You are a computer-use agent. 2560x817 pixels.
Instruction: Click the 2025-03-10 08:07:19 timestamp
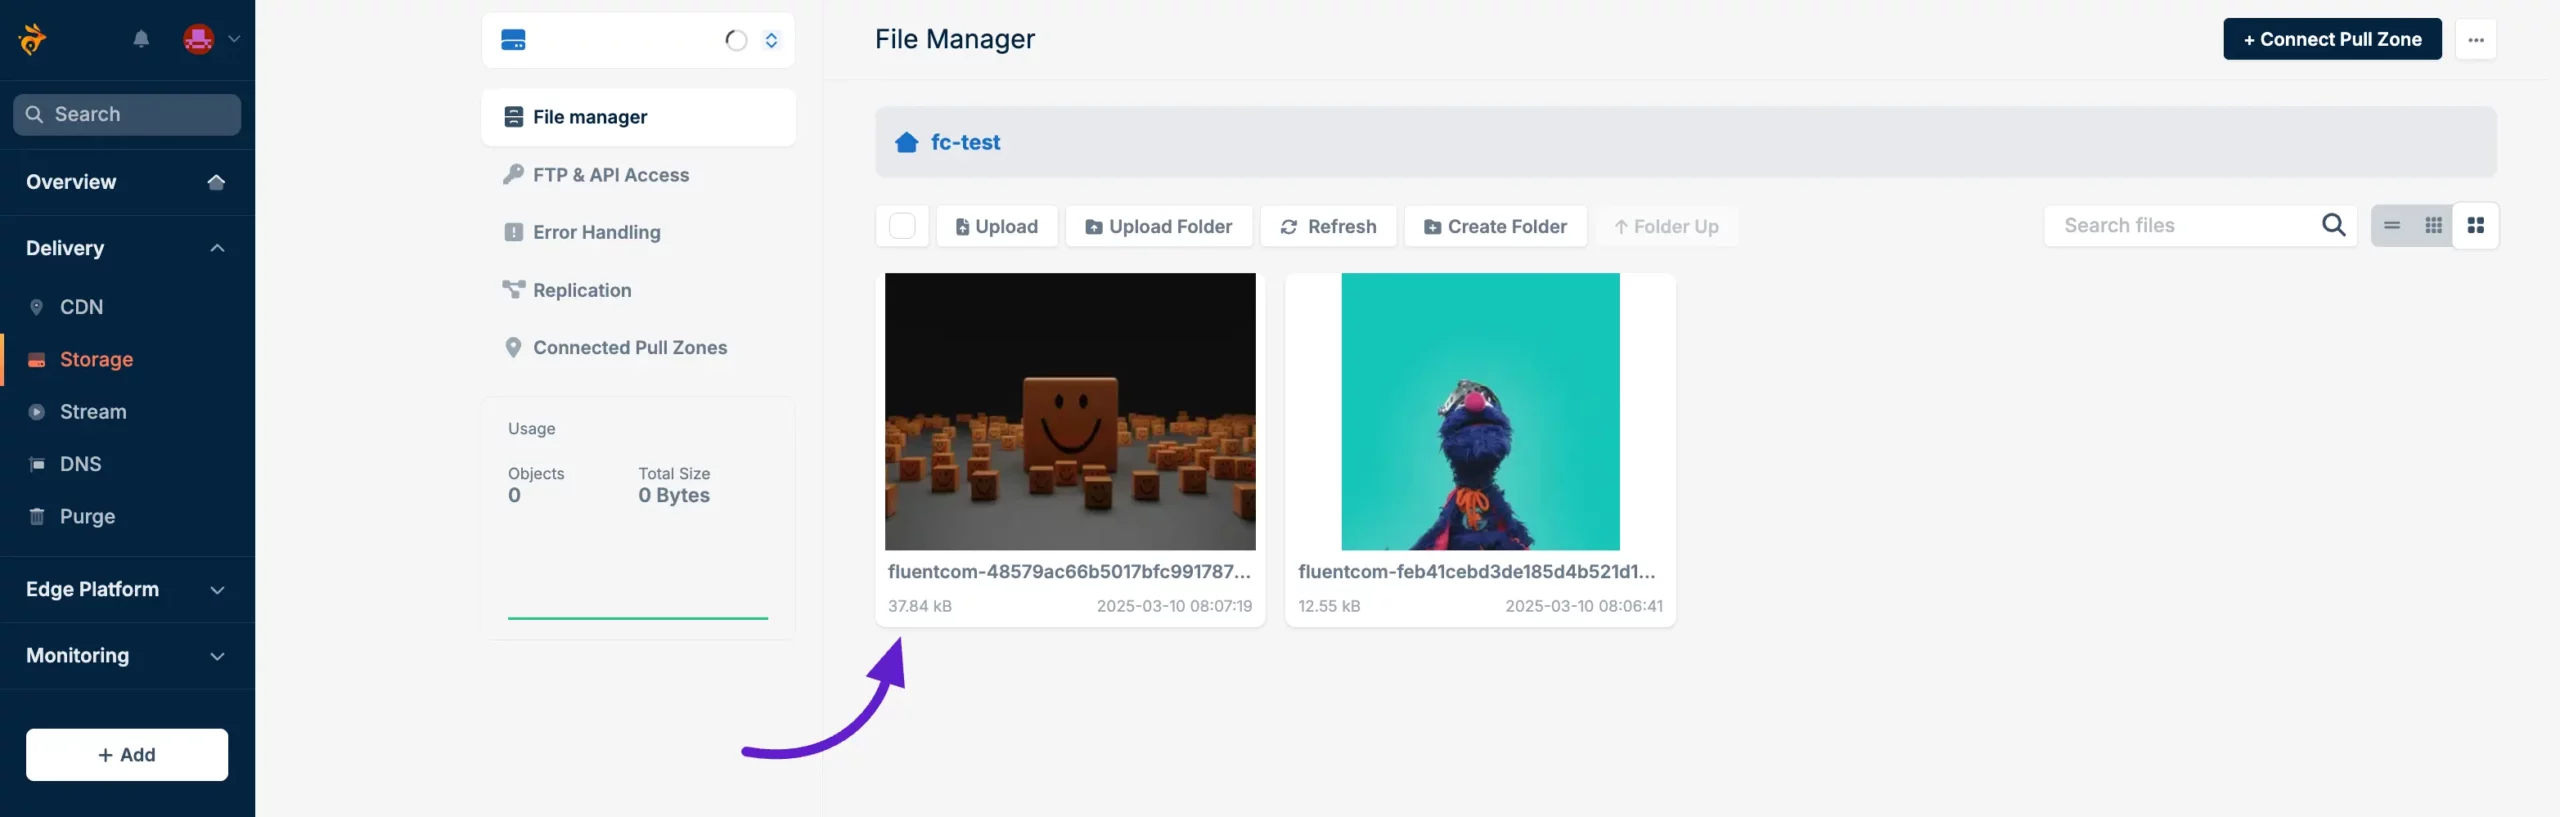(x=1174, y=606)
